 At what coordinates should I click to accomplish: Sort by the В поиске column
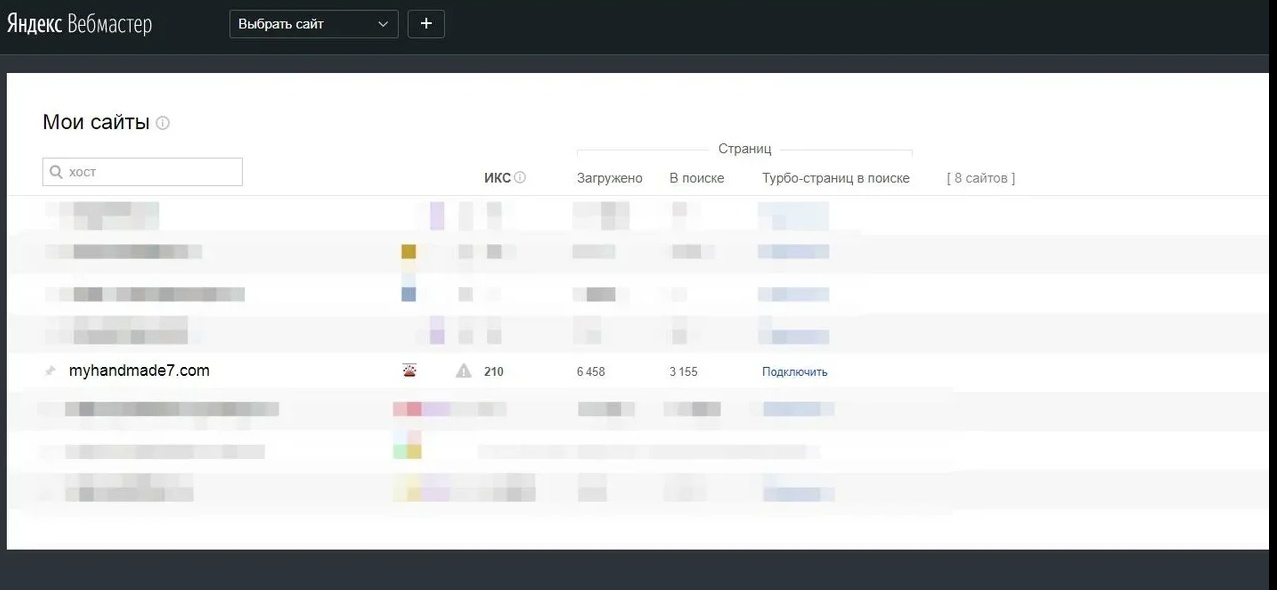tap(696, 178)
